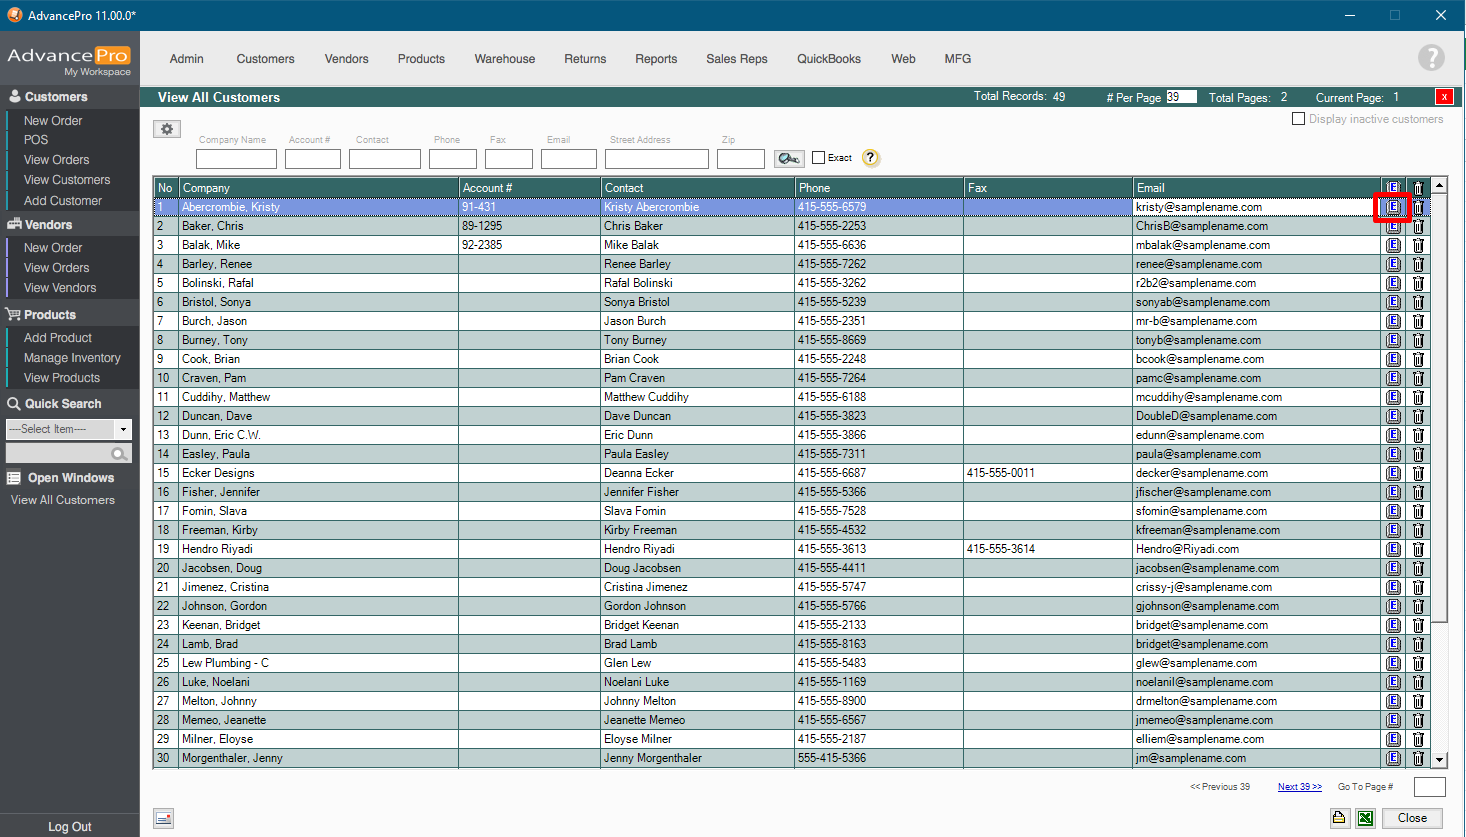Screen dimensions: 1466x837
Task: Open the Warehouse menu
Action: [x=504, y=59]
